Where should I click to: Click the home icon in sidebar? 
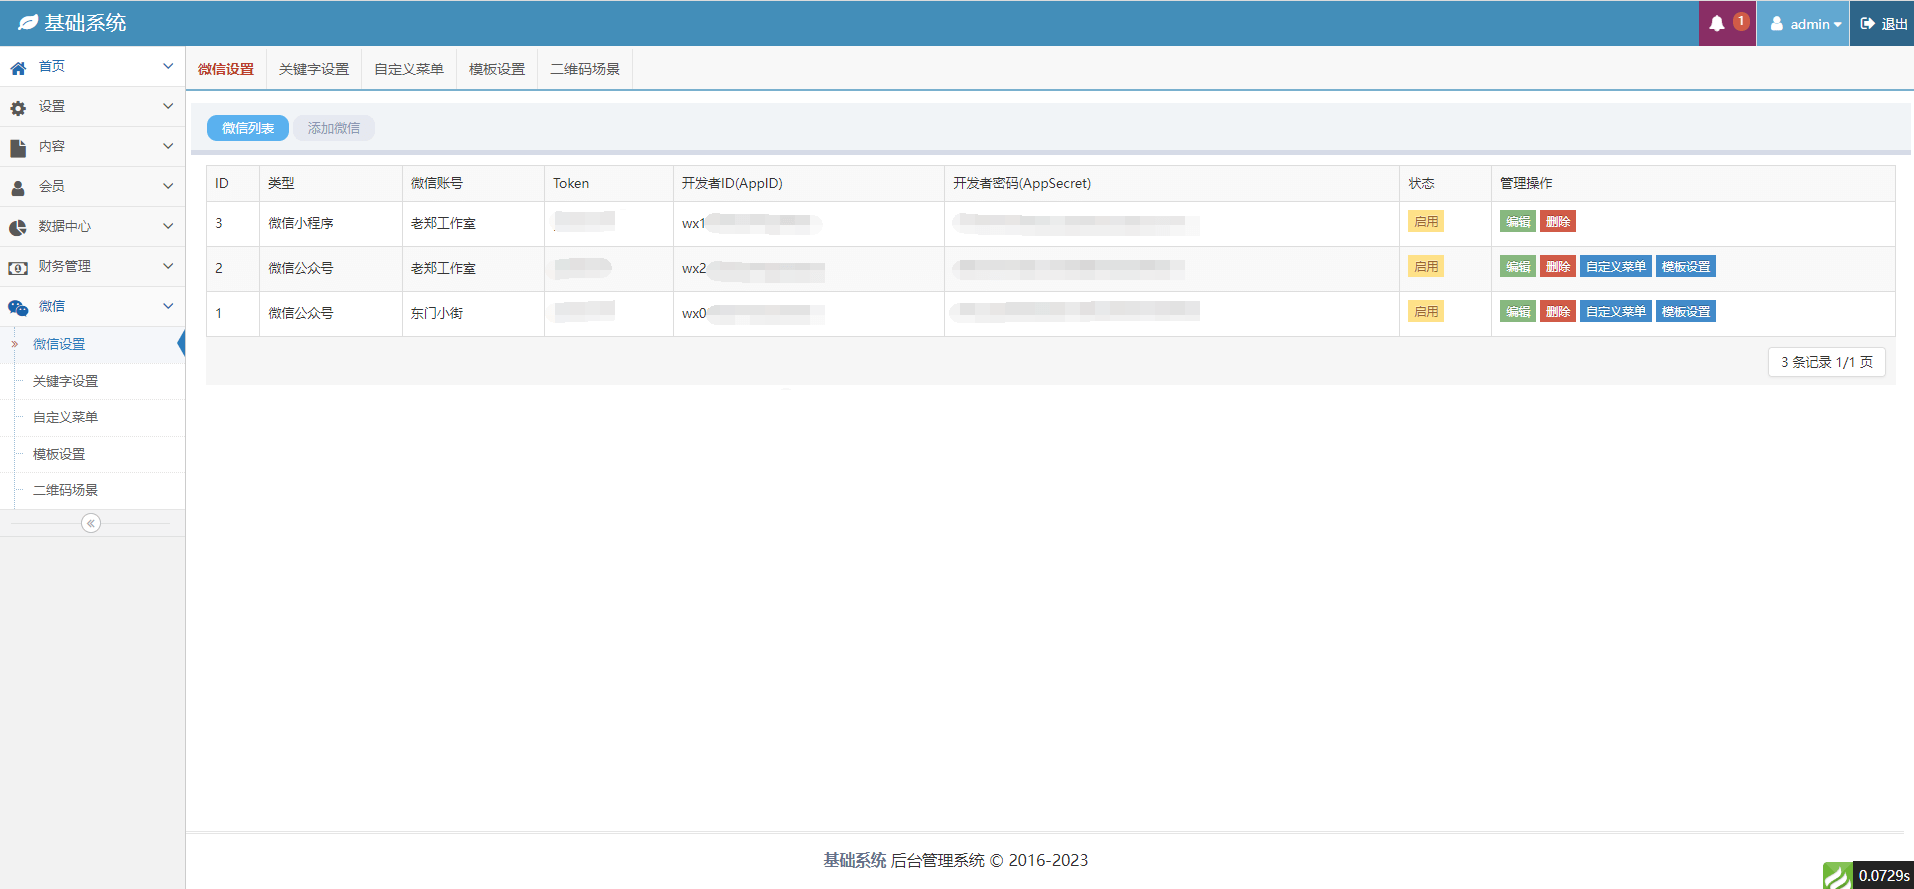[x=18, y=68]
